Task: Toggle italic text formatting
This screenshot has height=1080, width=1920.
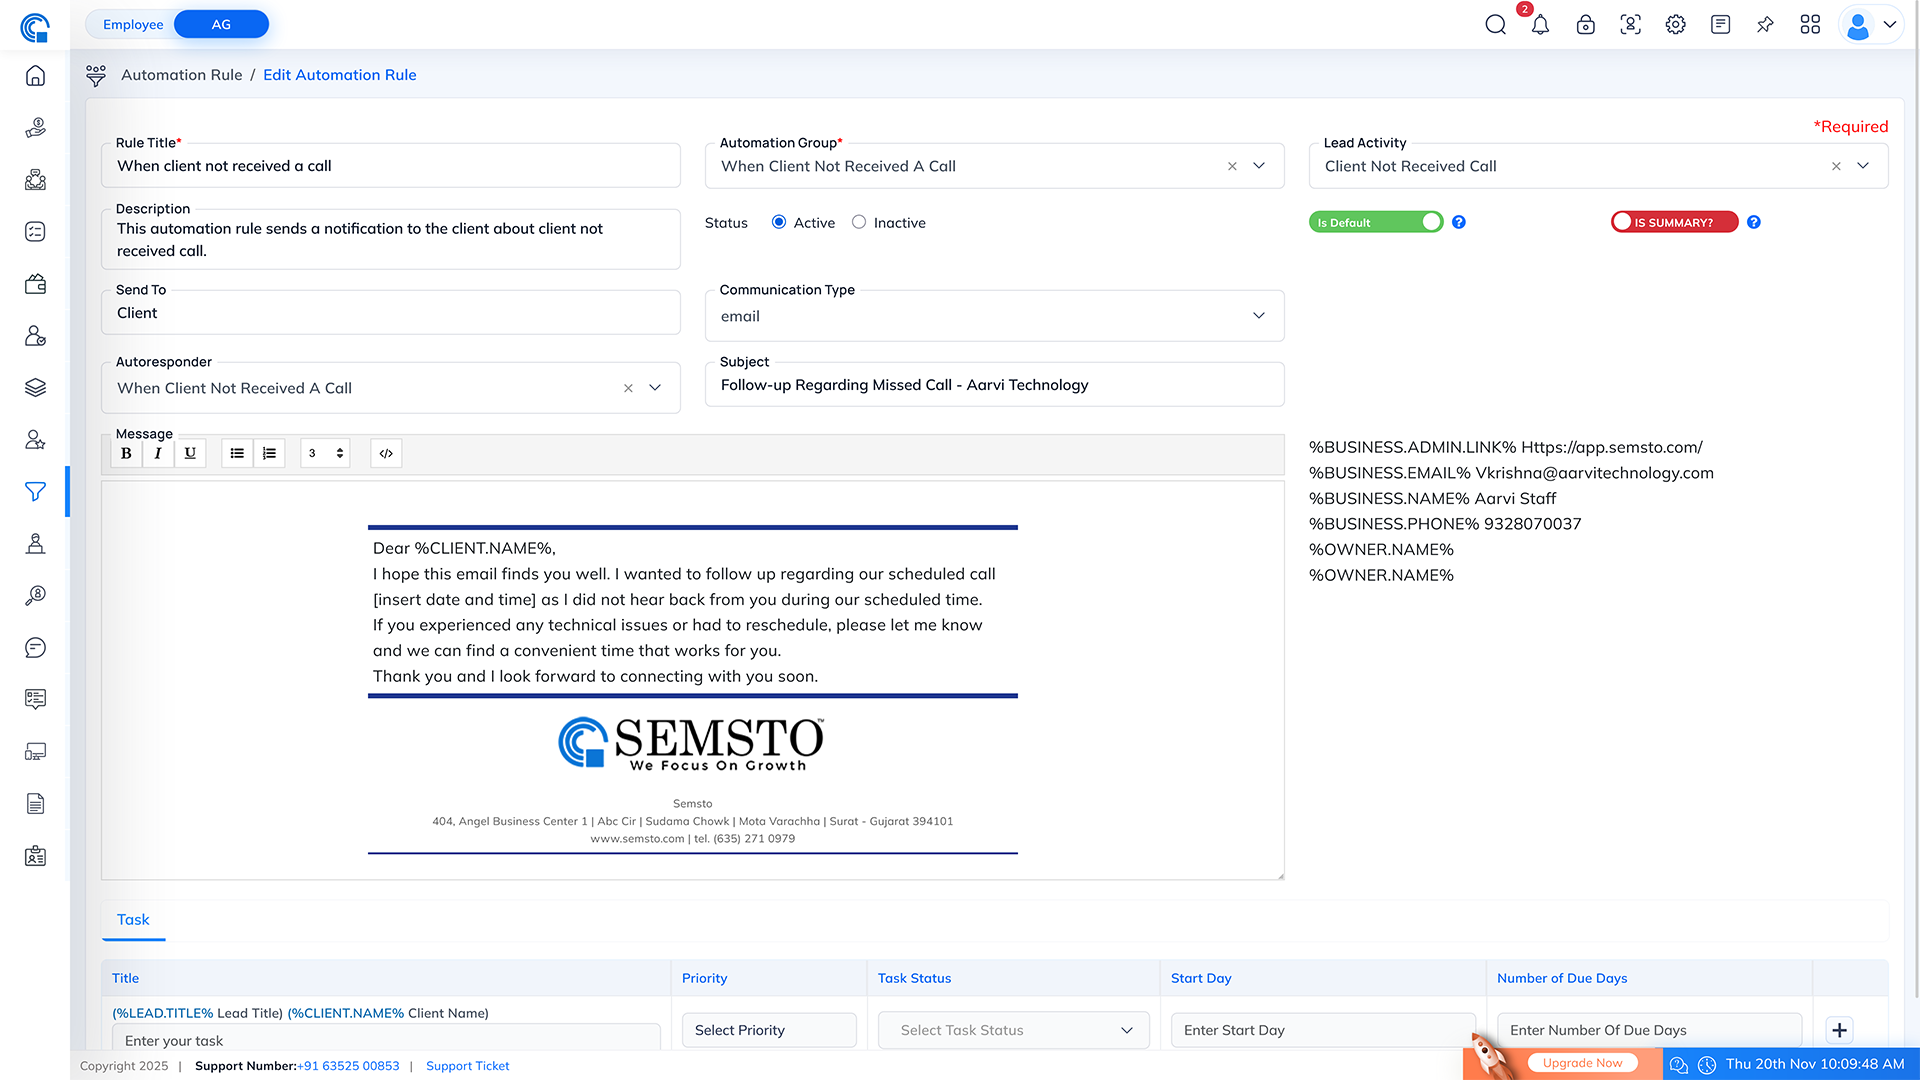Action: (158, 453)
